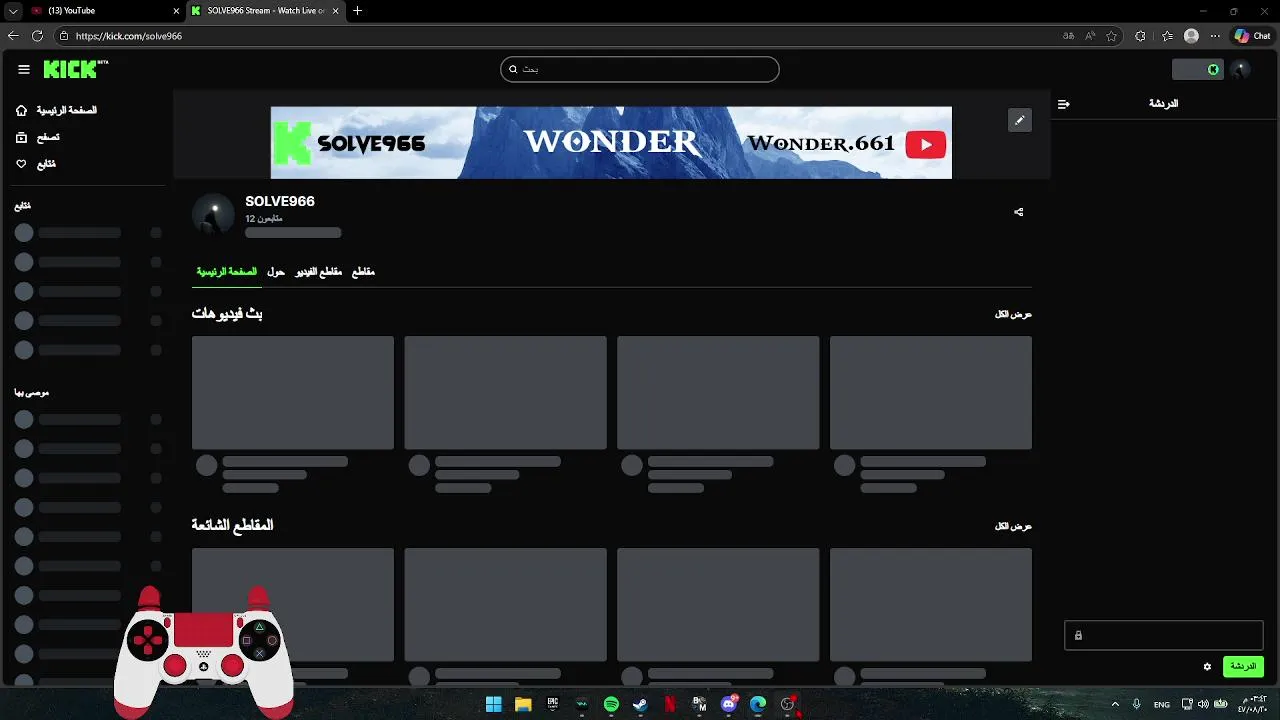Open Steam from taskbar
This screenshot has width=1280, height=720.
pyautogui.click(x=640, y=704)
